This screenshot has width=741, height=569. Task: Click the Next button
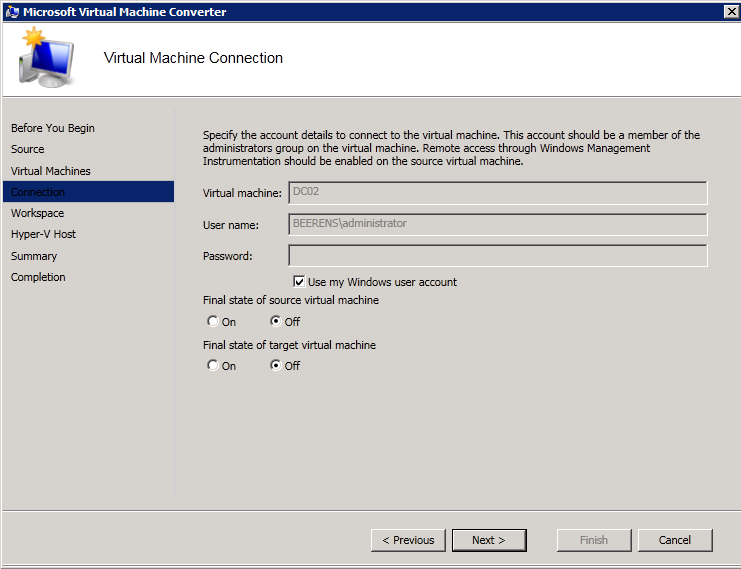pos(489,540)
